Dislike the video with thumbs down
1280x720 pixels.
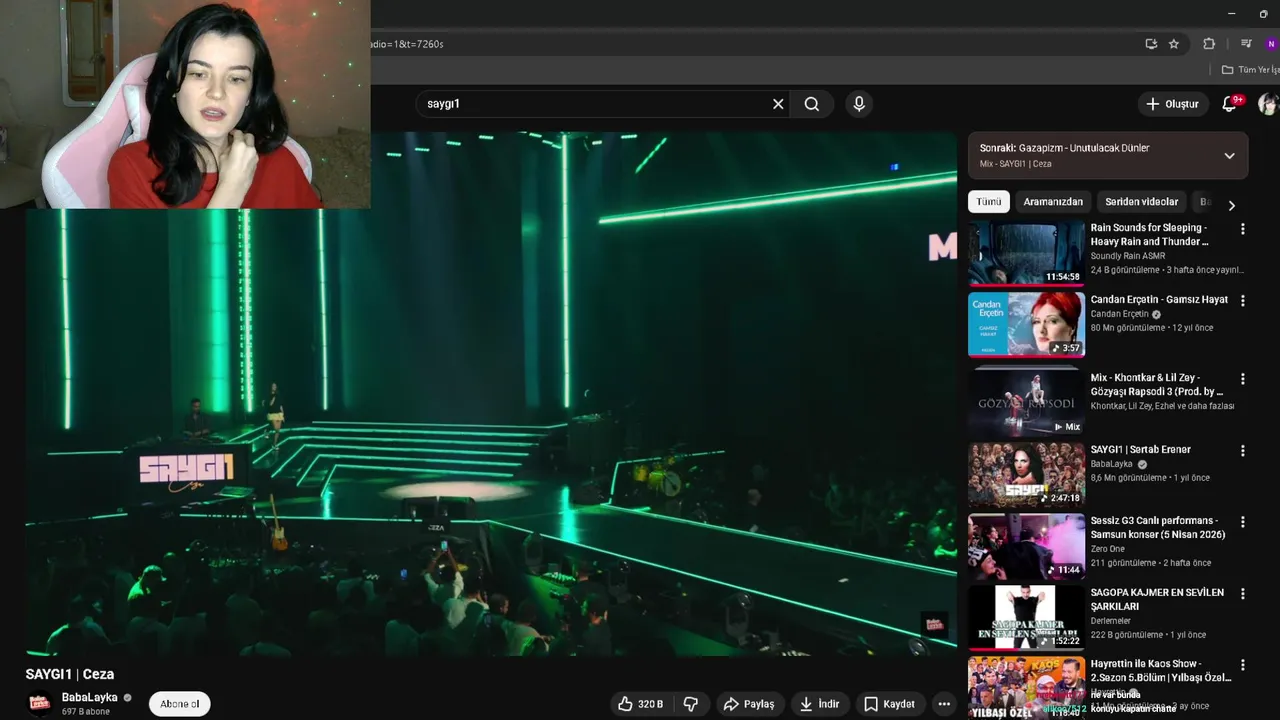click(x=691, y=704)
